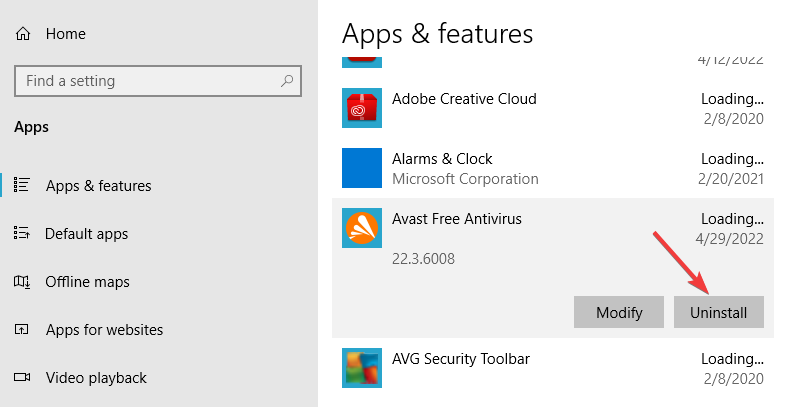
Task: Open Video playback settings
Action: [96, 378]
